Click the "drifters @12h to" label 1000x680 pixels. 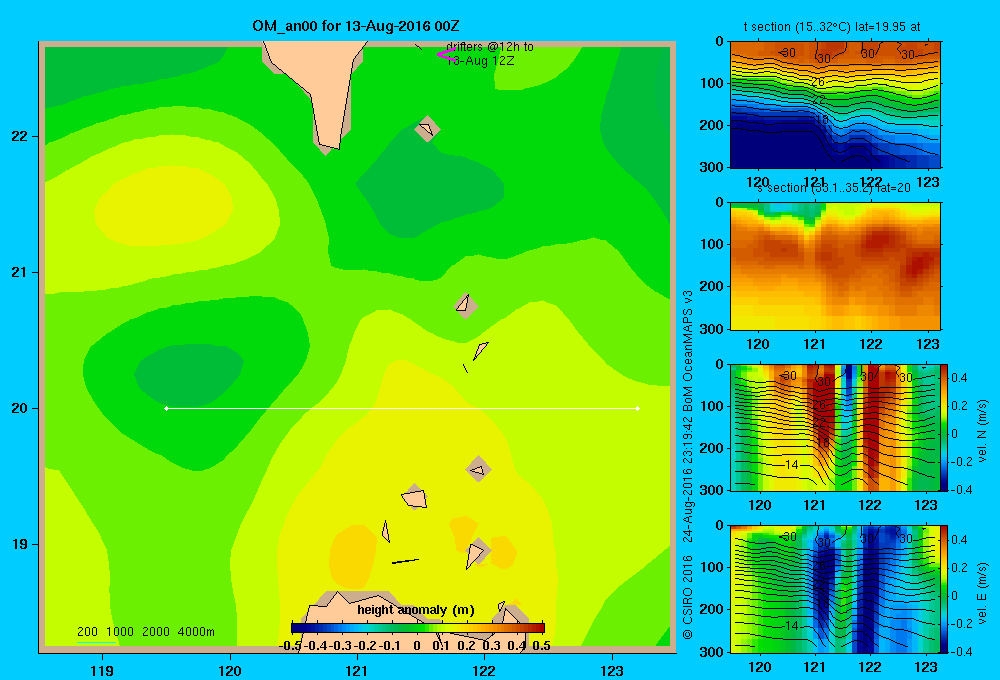point(490,47)
